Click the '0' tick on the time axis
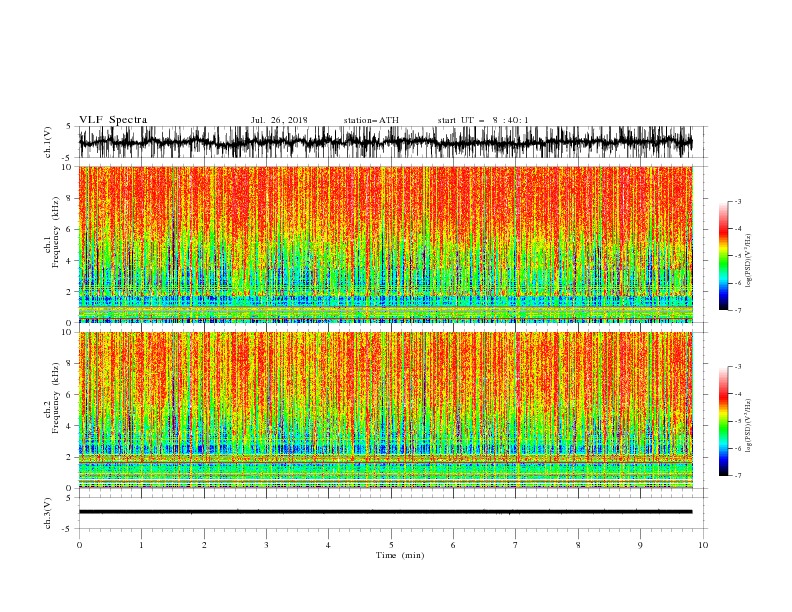 (79, 545)
